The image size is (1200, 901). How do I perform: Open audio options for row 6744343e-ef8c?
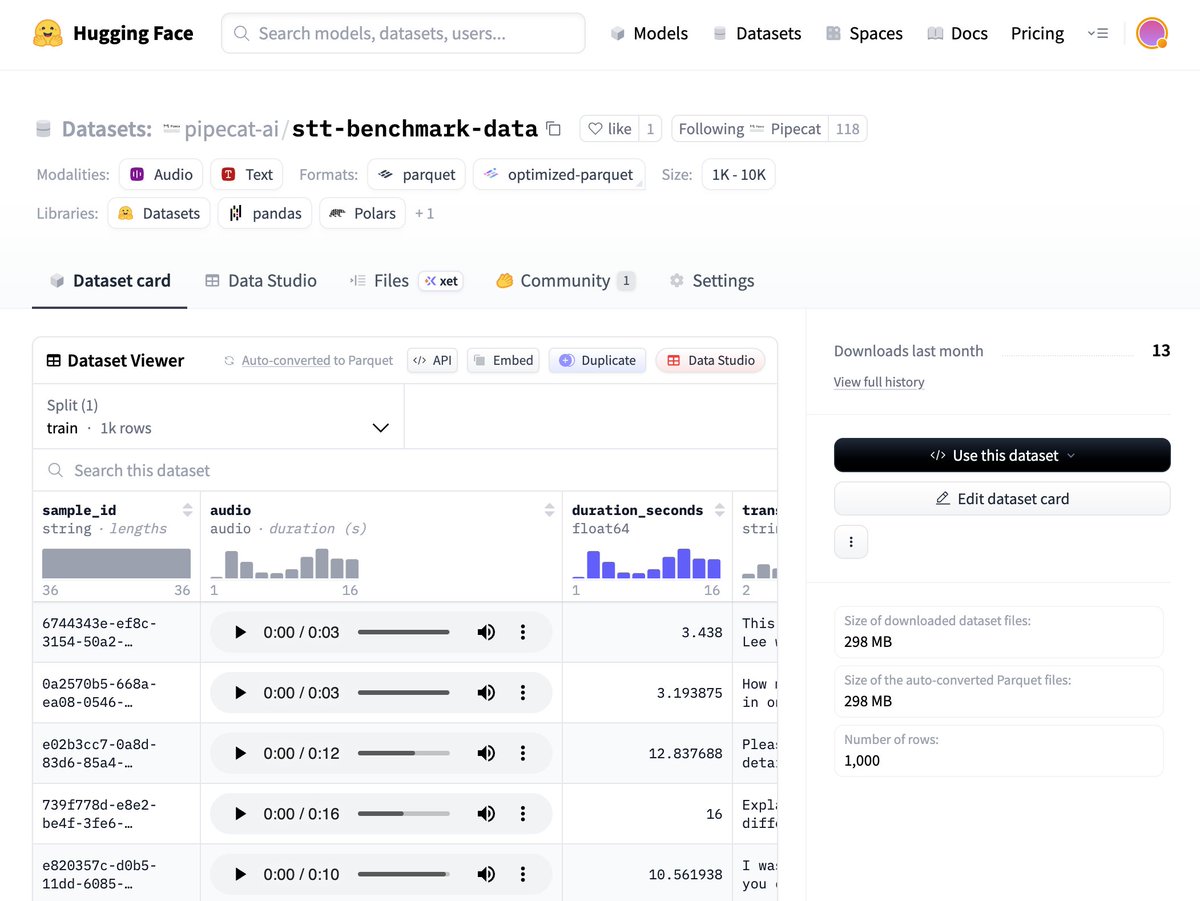pyautogui.click(x=522, y=632)
